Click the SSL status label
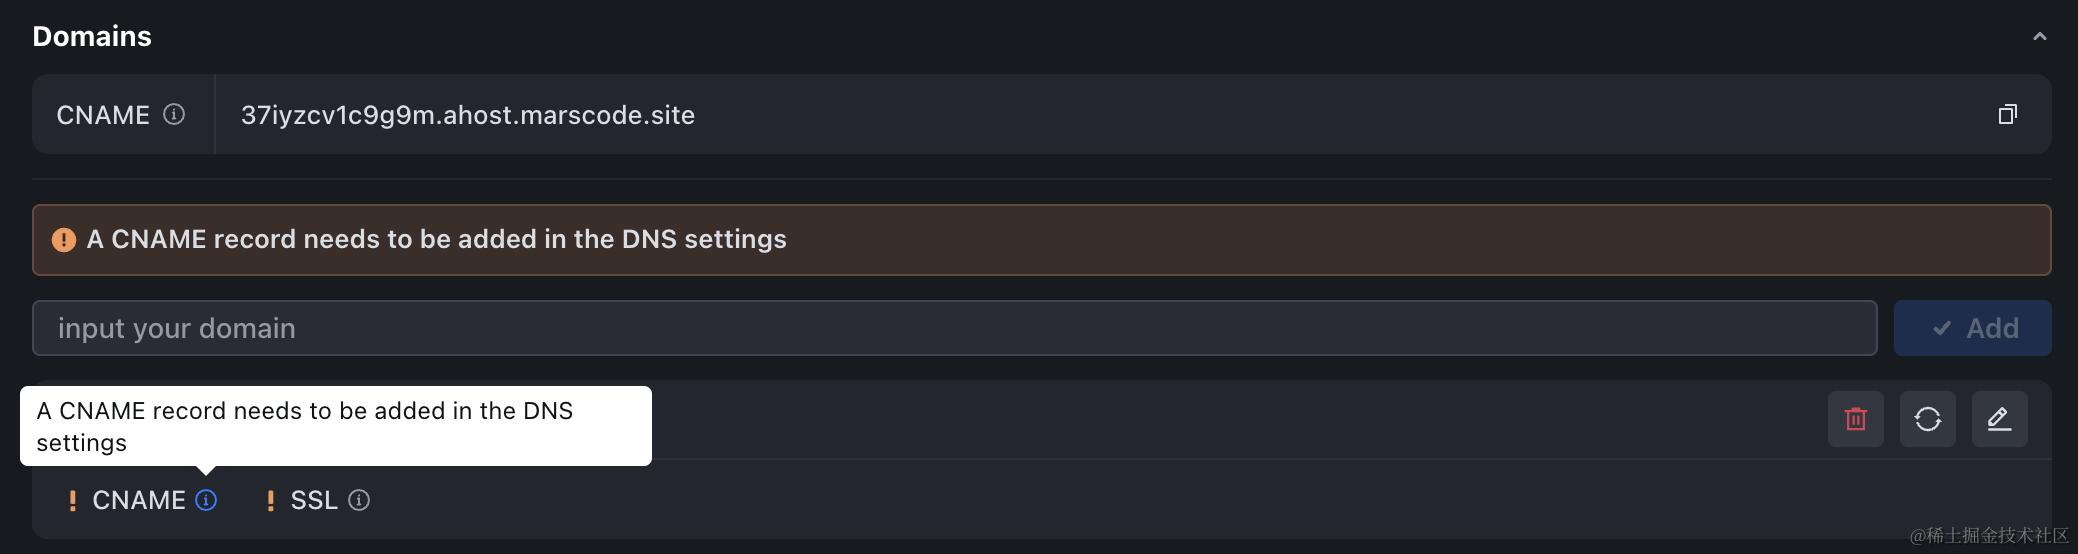This screenshot has height=554, width=2078. (x=314, y=500)
